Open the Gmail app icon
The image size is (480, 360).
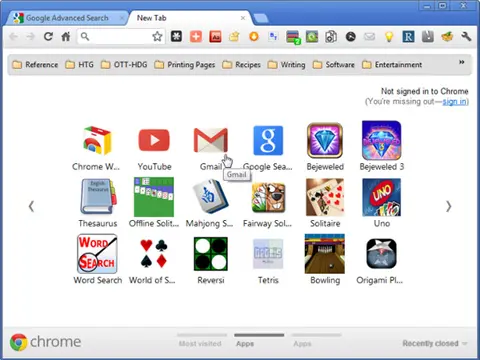pos(211,140)
